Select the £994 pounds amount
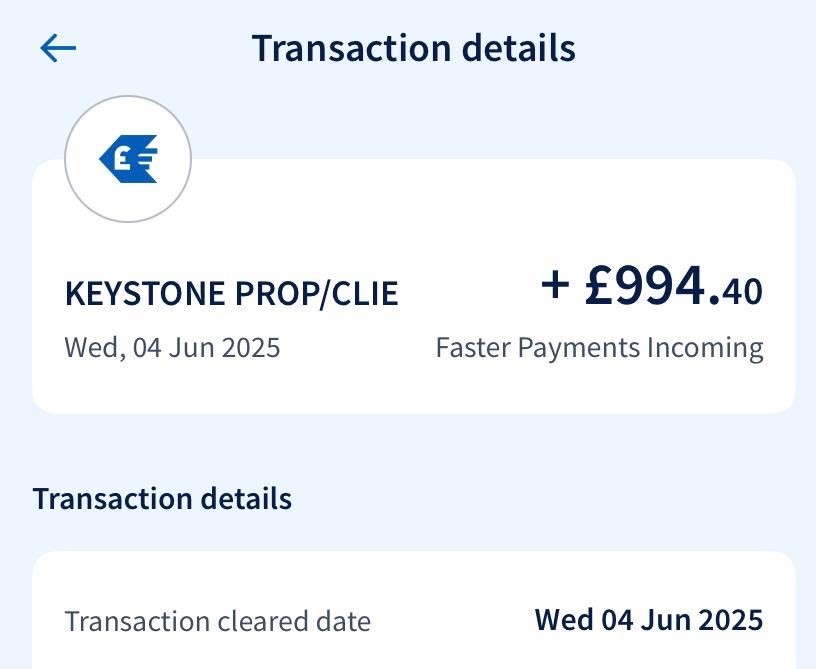Viewport: 816px width, 669px height. (651, 286)
